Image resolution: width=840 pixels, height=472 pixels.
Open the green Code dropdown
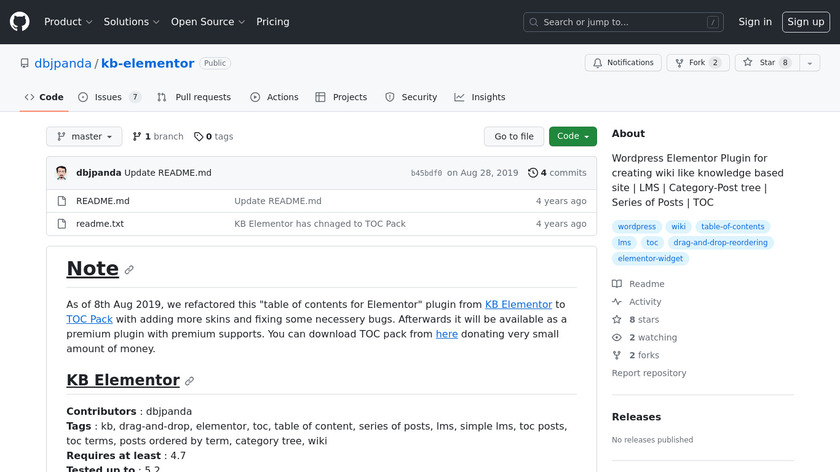point(573,137)
